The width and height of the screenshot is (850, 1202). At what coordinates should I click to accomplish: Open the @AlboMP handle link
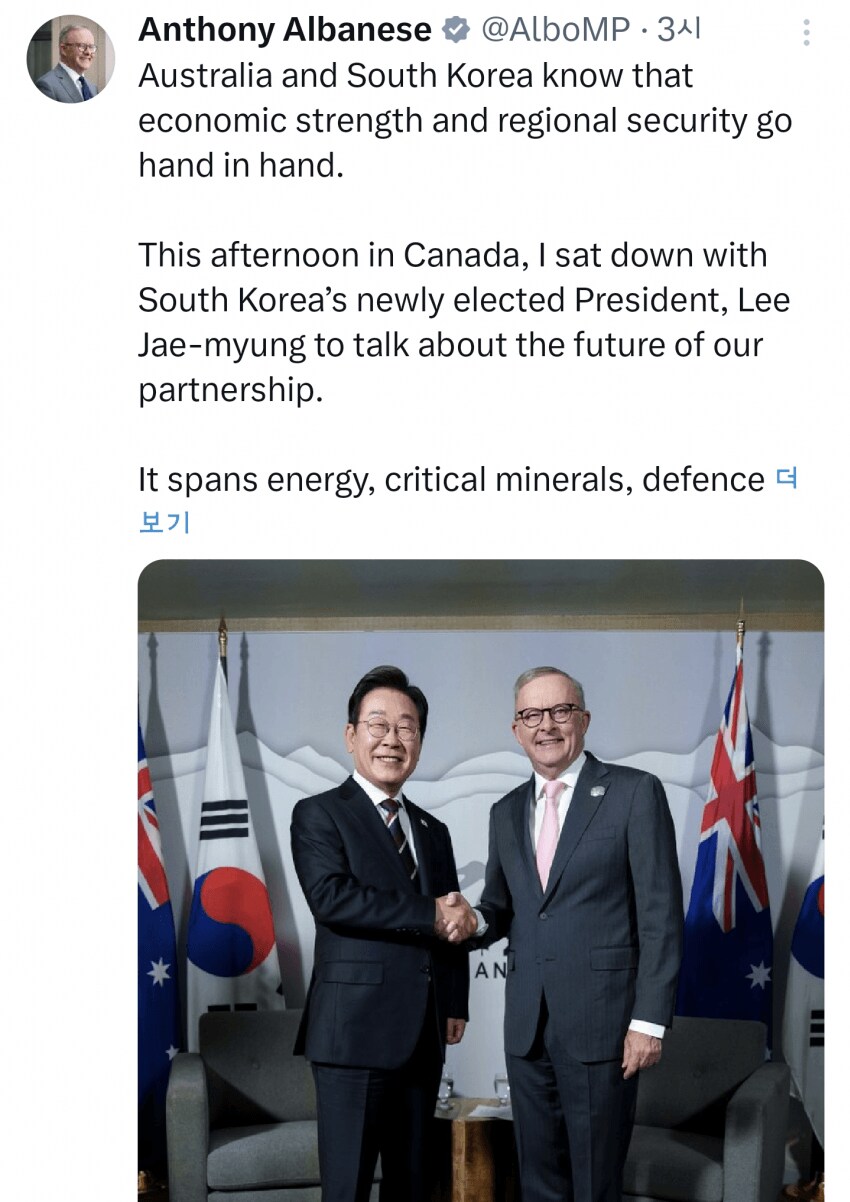(555, 31)
